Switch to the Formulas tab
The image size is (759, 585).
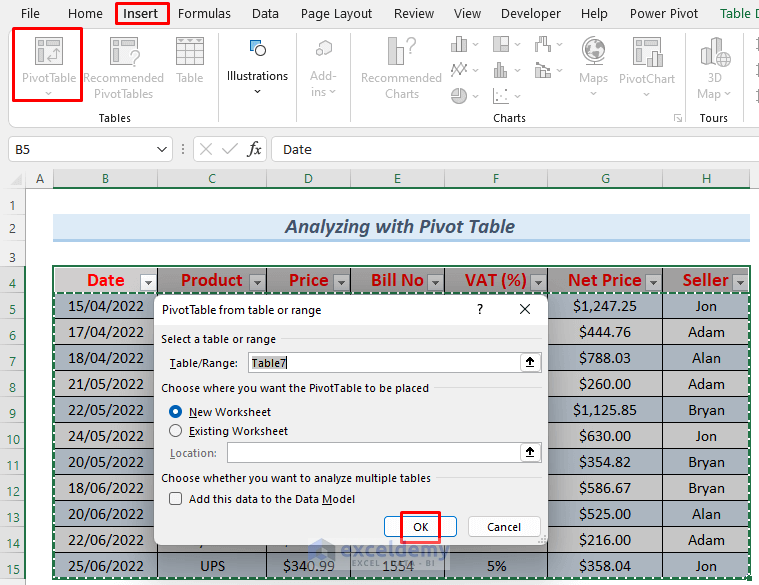[203, 14]
